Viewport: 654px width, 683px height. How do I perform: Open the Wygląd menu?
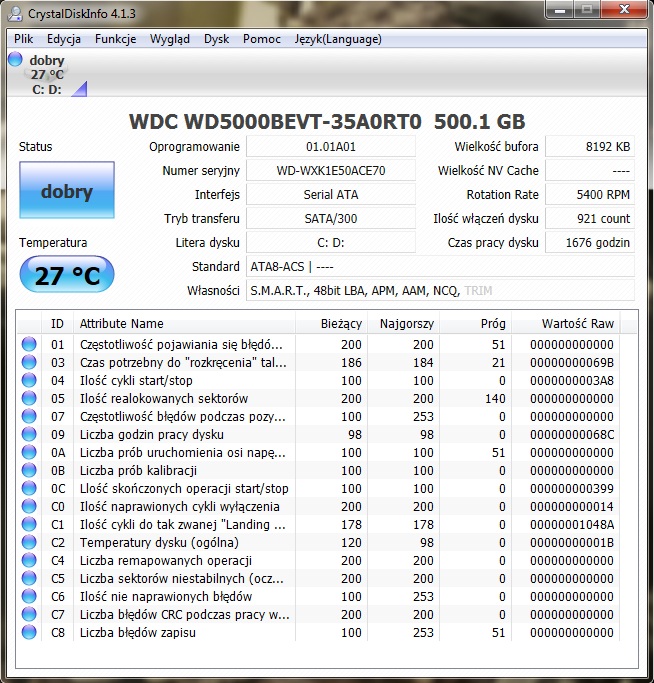point(170,39)
